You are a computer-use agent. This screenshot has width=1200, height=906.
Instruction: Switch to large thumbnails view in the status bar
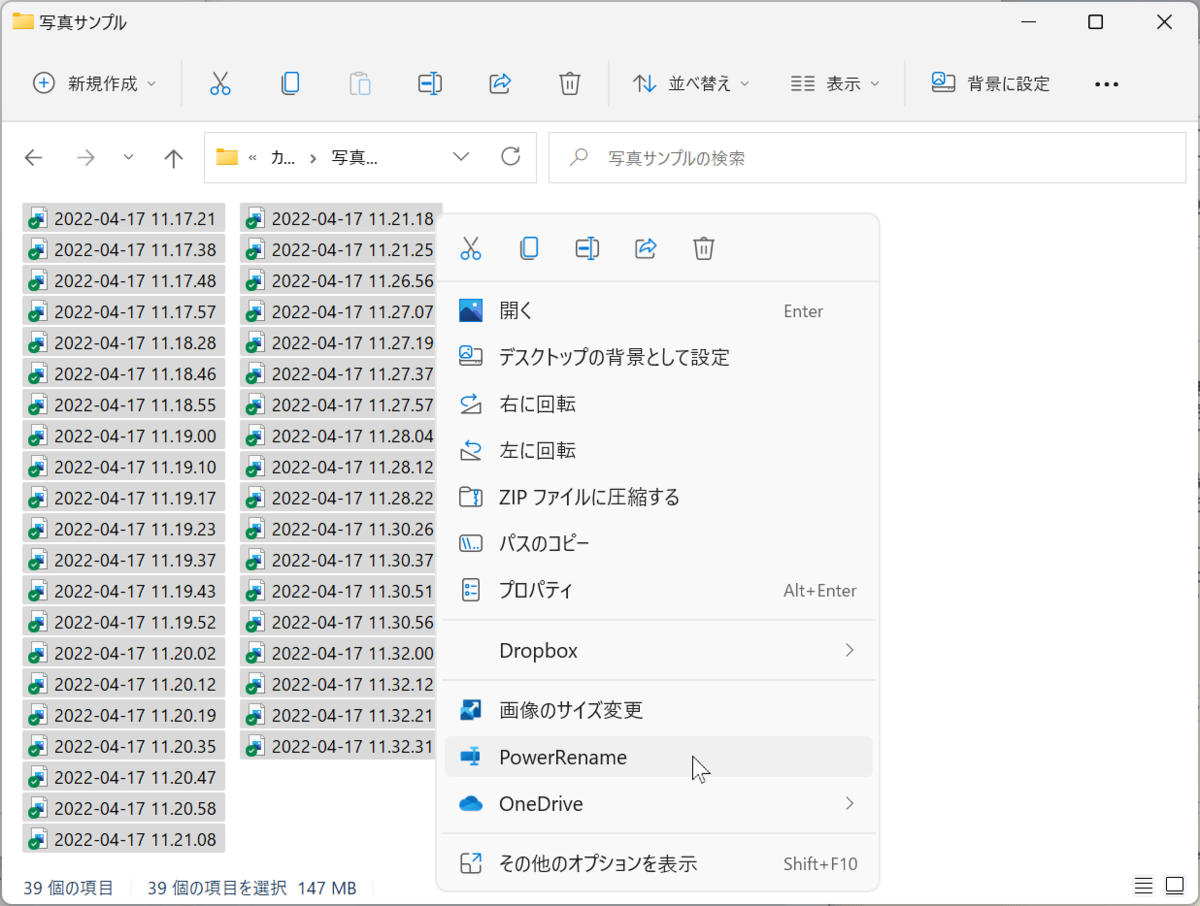[1171, 886]
